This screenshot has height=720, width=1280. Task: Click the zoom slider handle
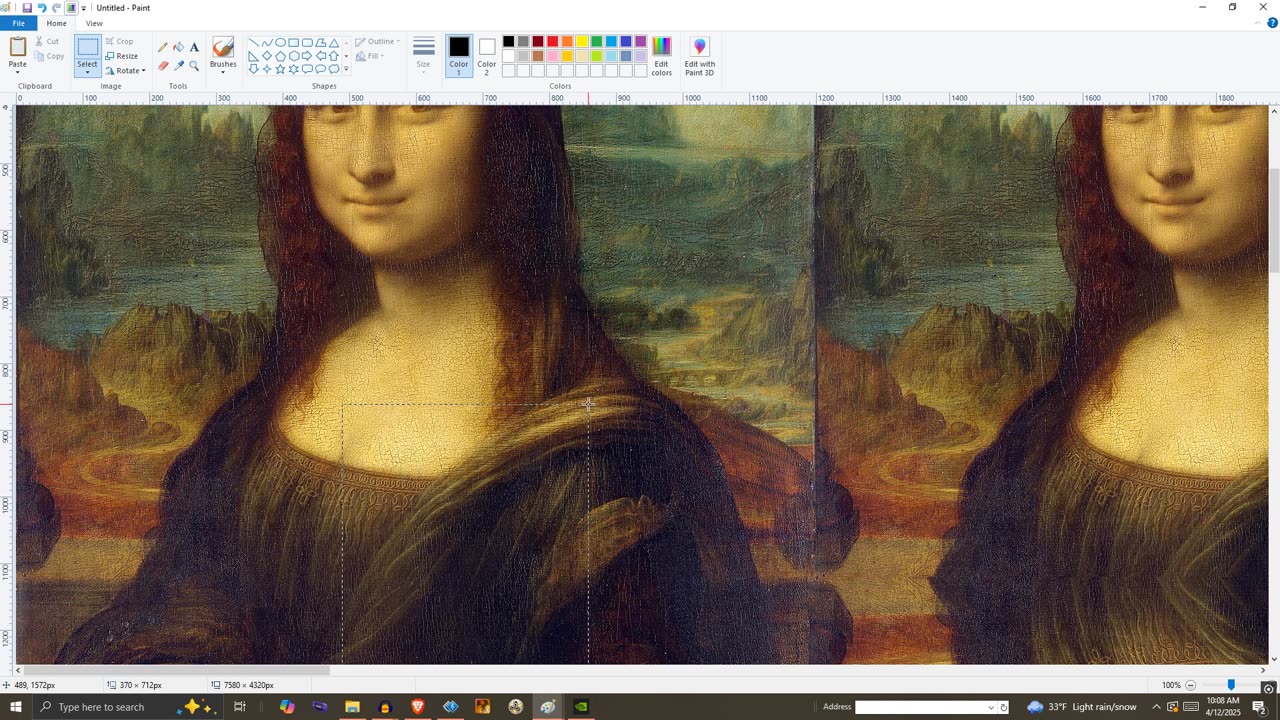(x=1231, y=685)
